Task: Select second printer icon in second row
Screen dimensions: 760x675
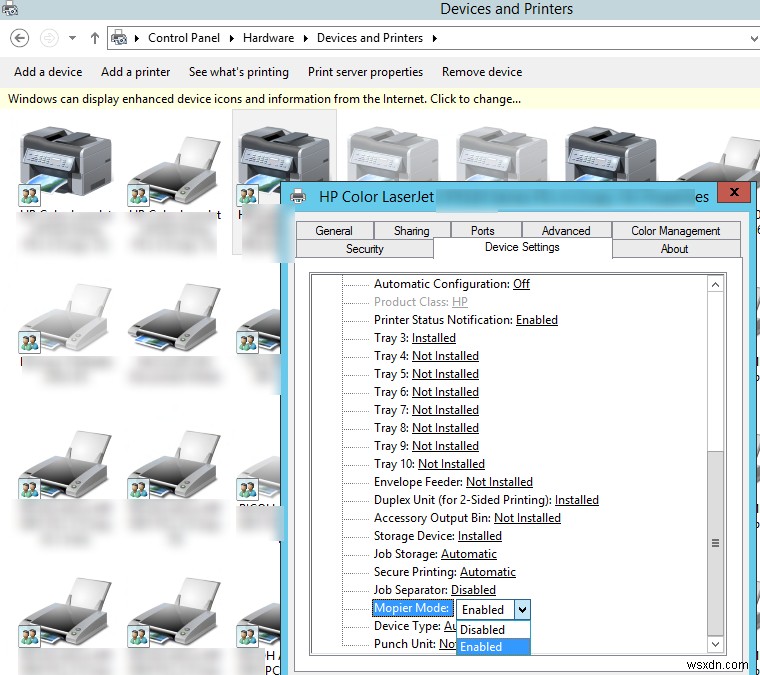Action: [174, 318]
